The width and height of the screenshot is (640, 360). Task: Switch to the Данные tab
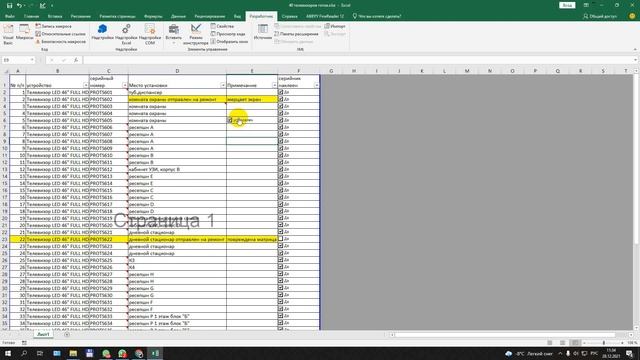tap(178, 16)
